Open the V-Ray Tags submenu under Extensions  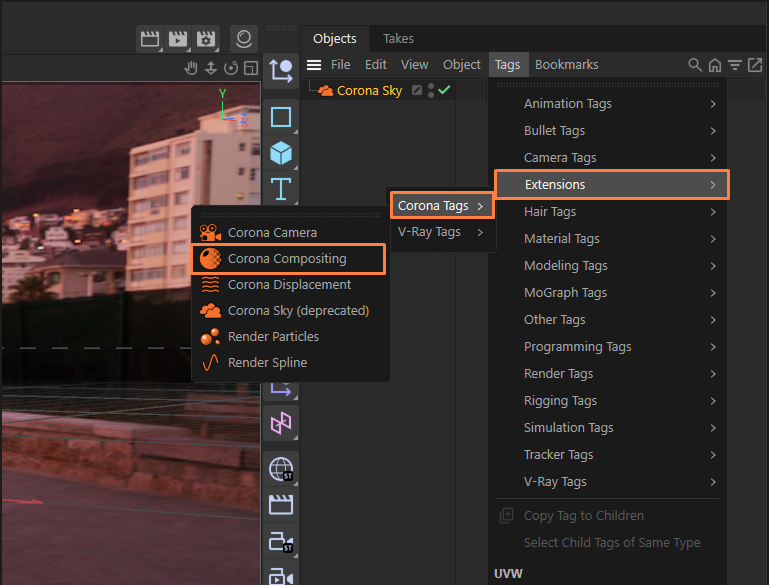pos(441,232)
